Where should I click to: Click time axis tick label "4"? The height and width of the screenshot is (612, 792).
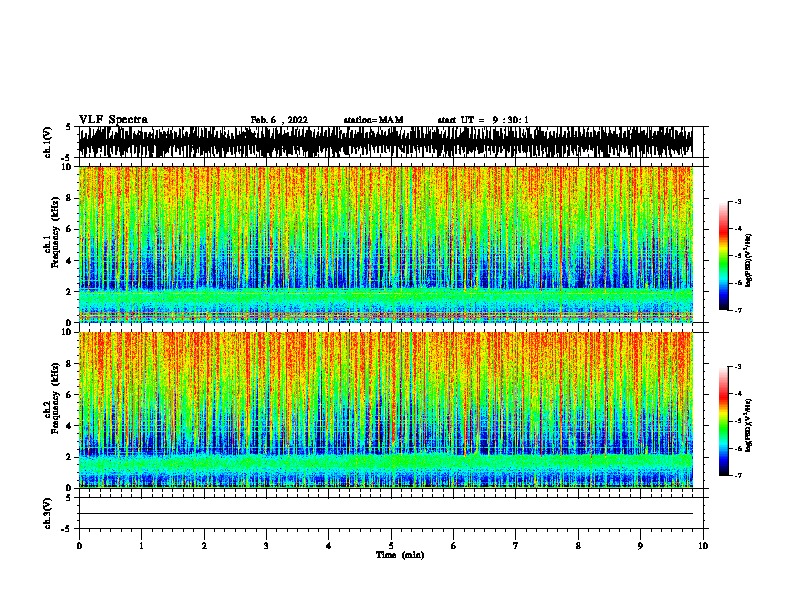(x=329, y=546)
